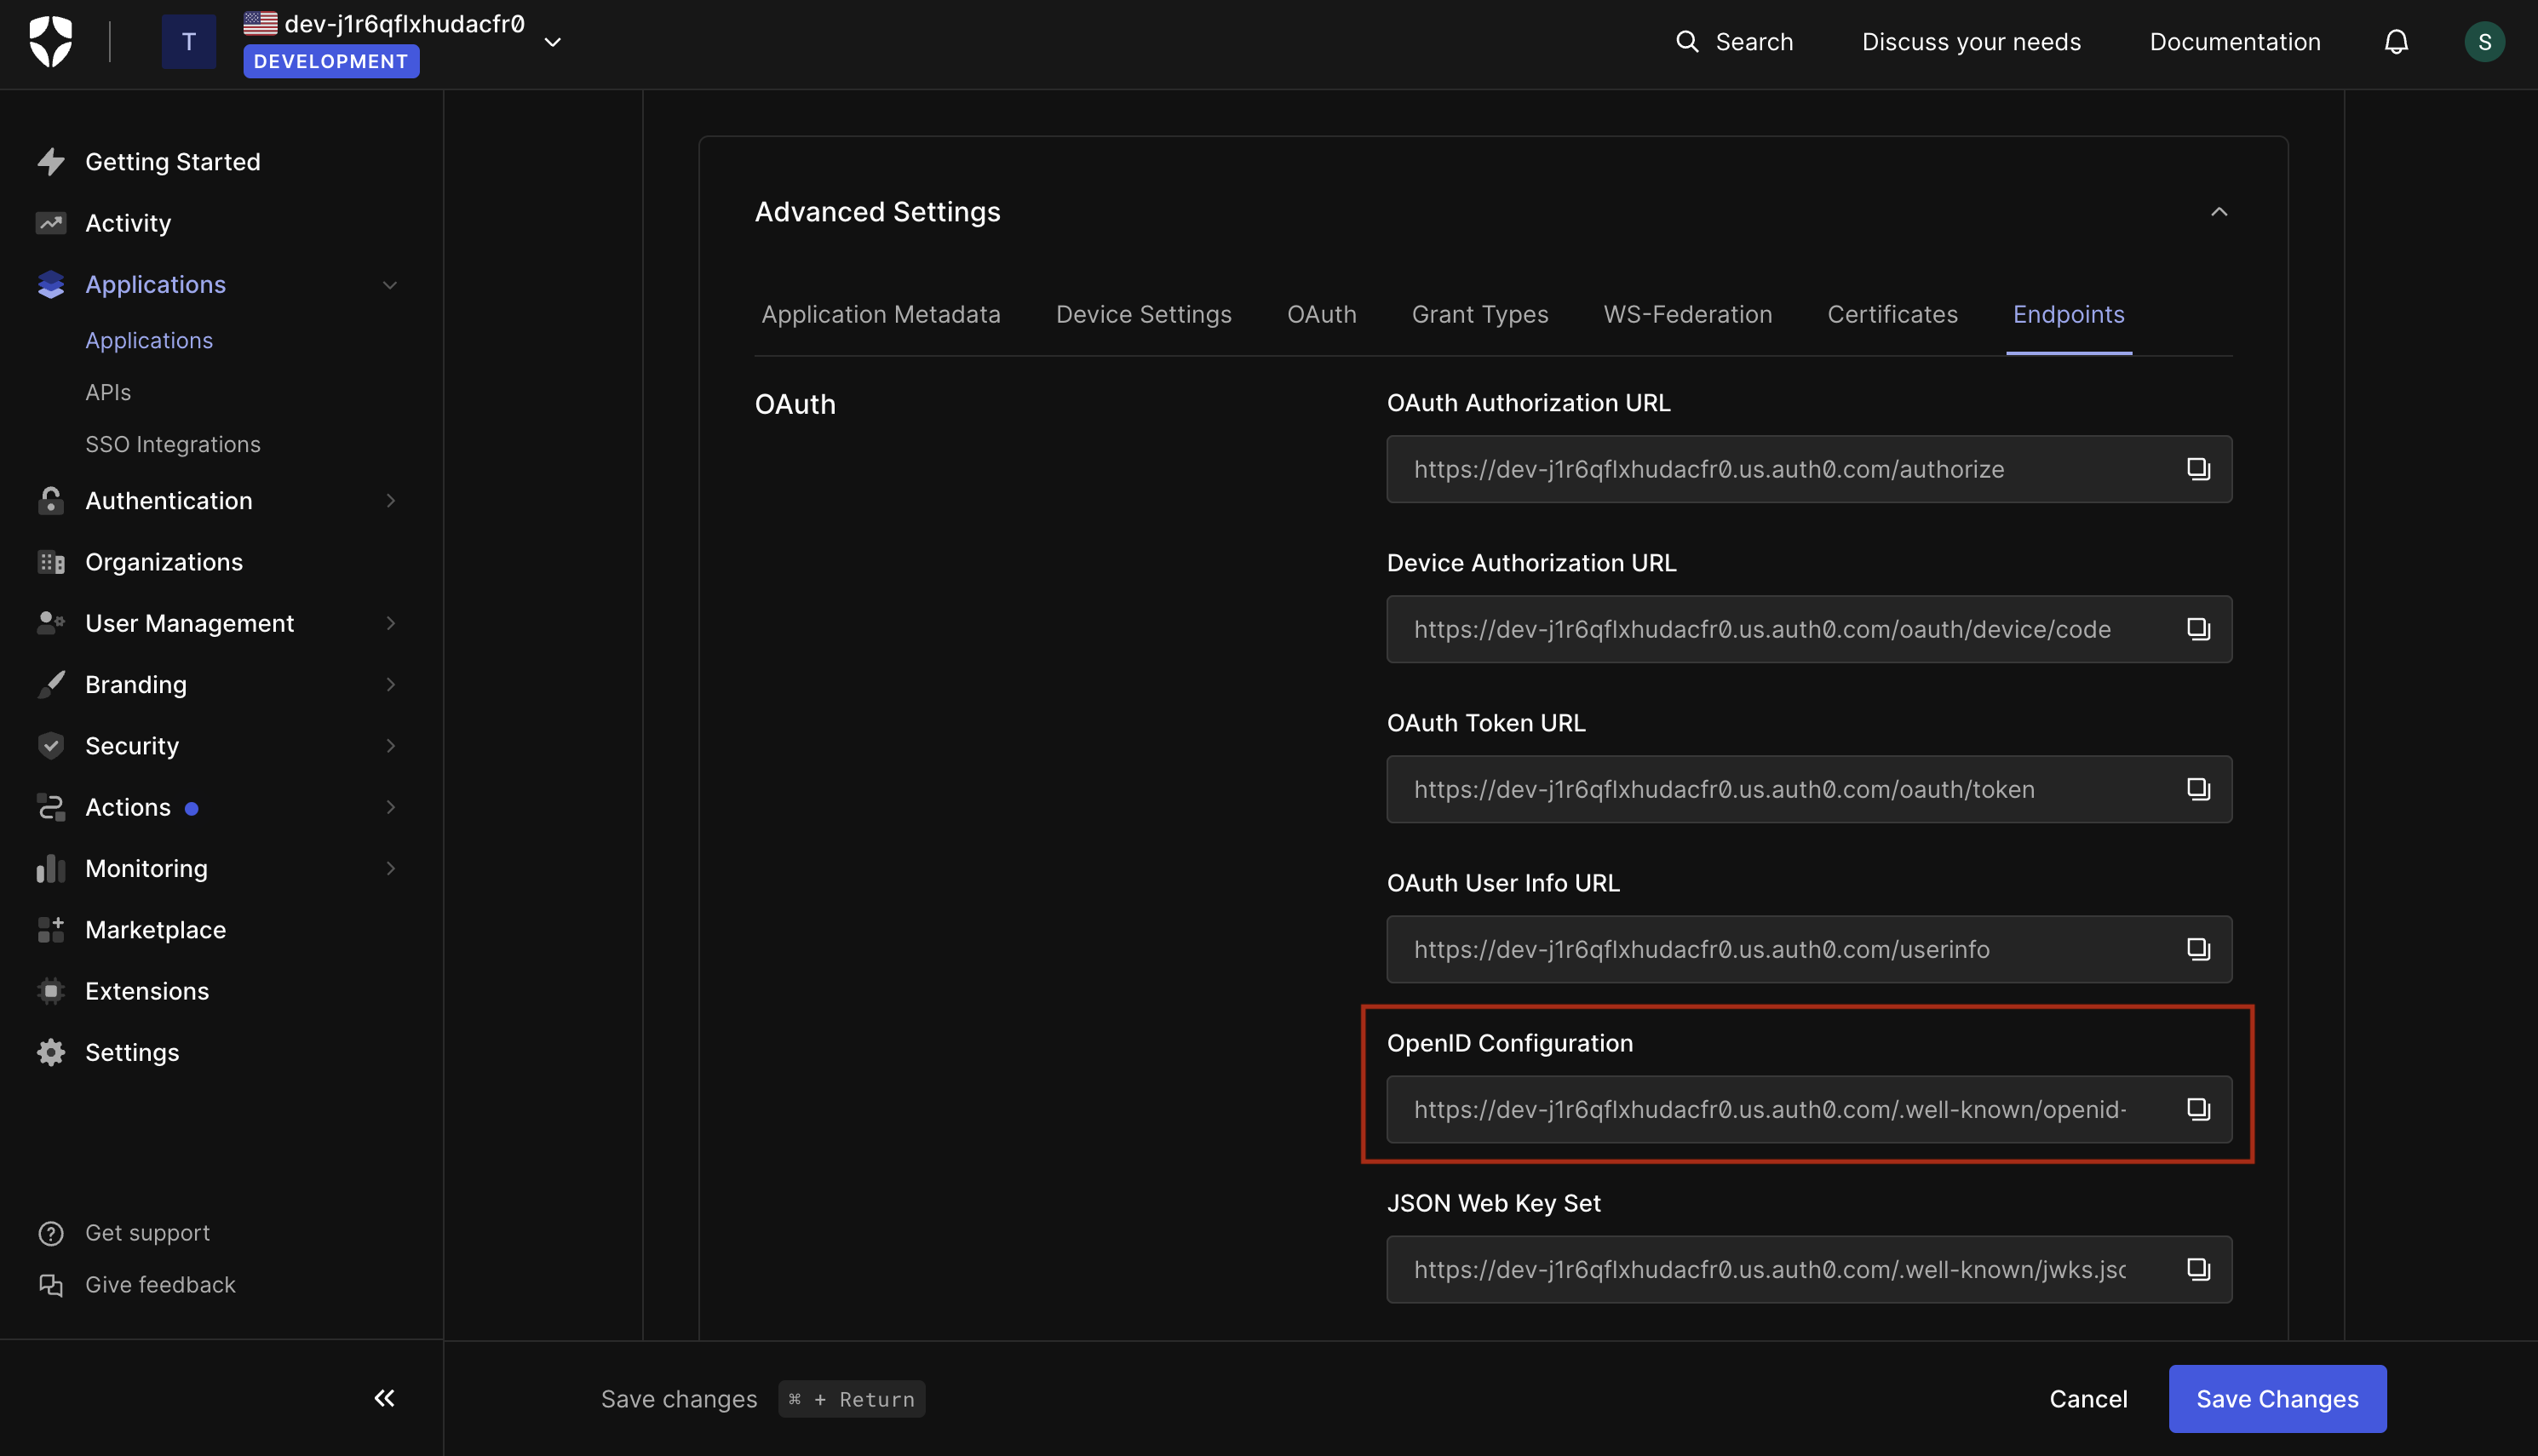Click the Marketplace icon

point(51,929)
